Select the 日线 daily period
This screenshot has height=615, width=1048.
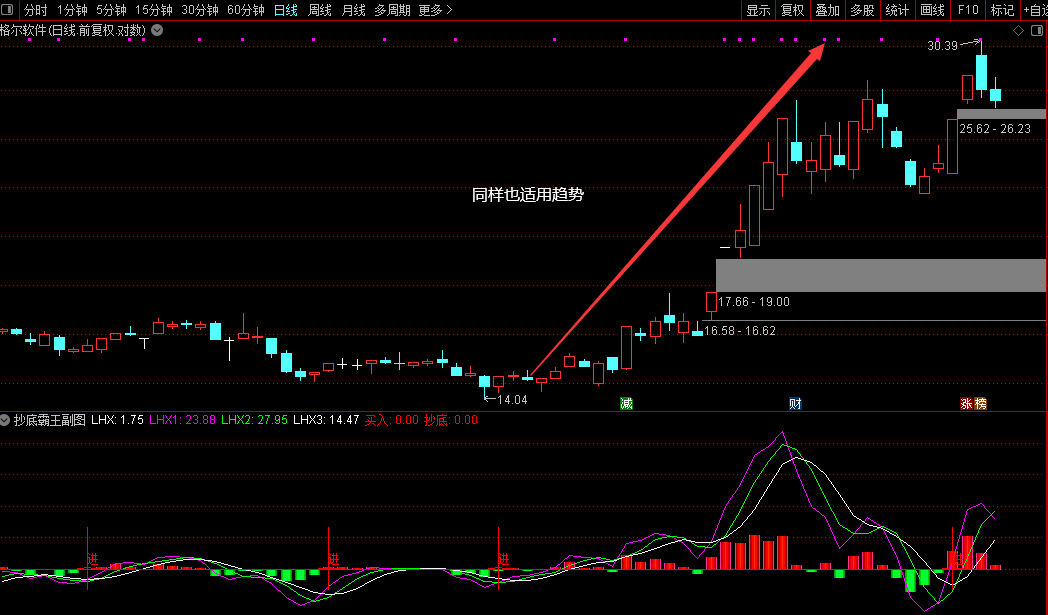pos(286,10)
